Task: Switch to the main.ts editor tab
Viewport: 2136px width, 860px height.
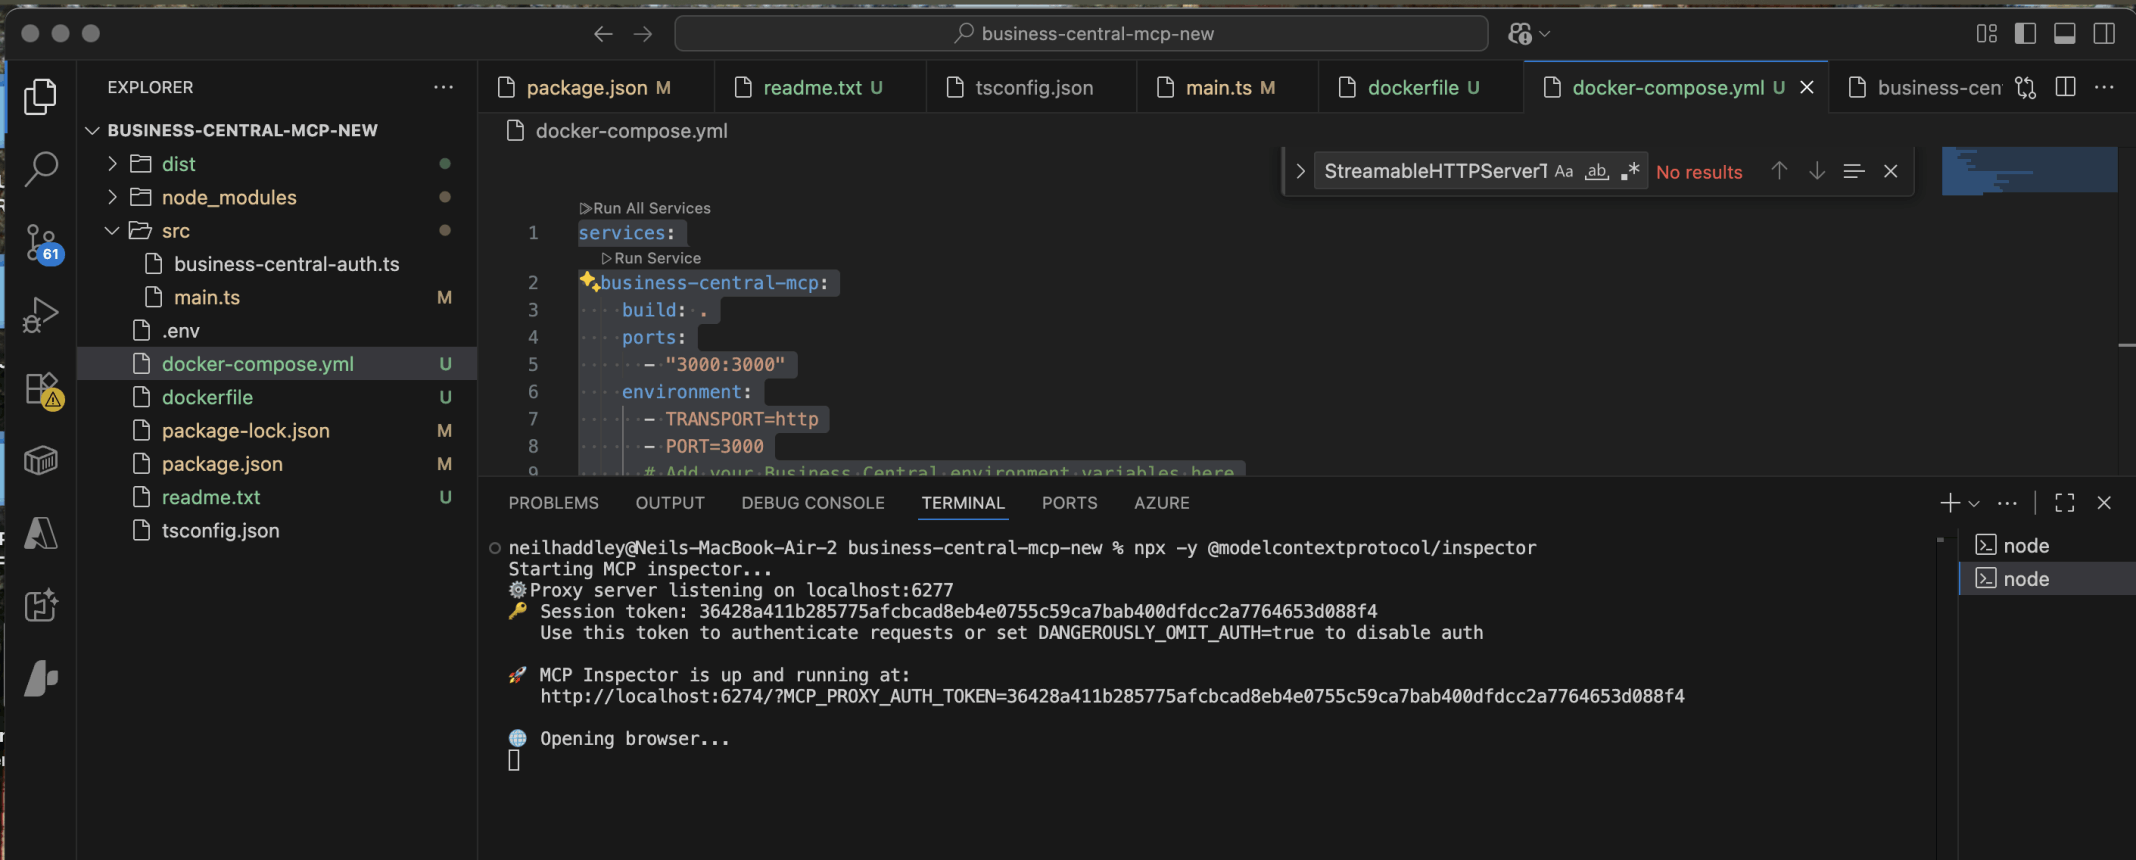Action: 1228,88
